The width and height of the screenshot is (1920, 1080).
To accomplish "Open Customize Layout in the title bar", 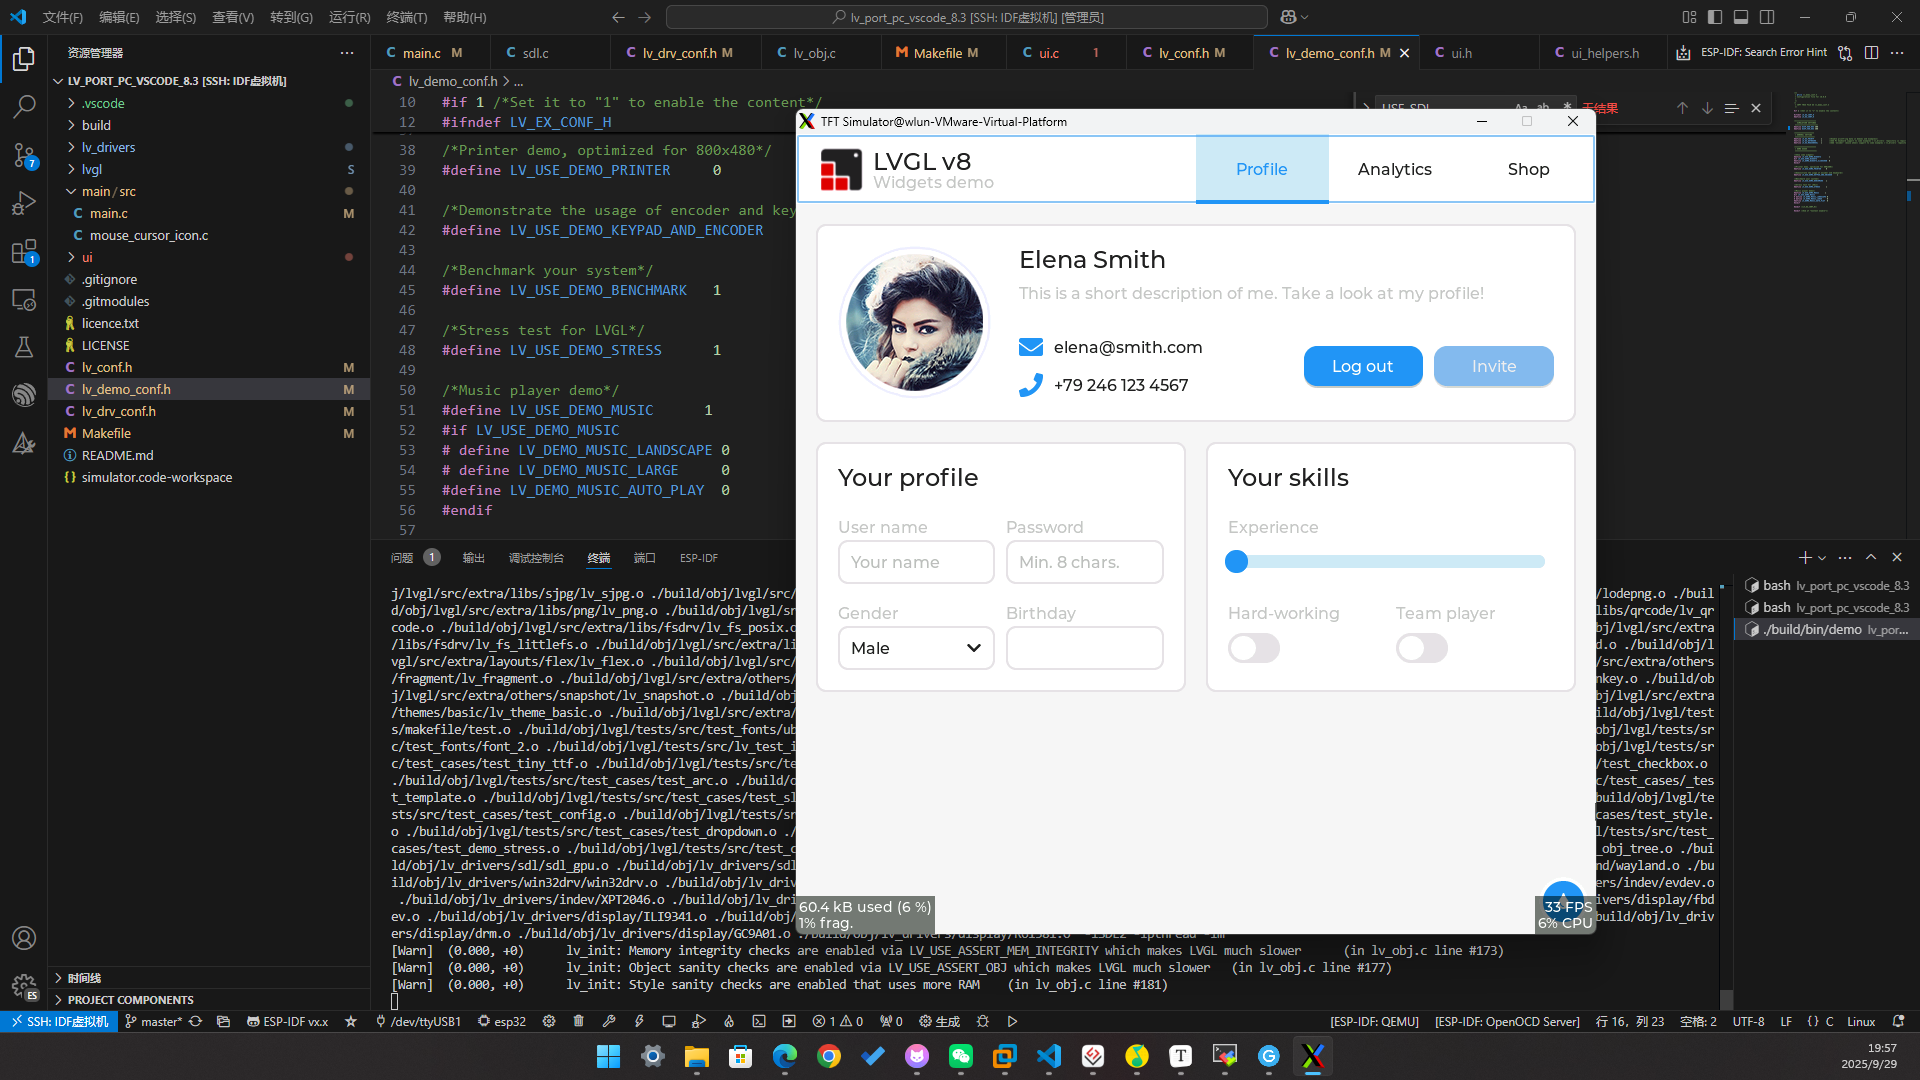I will [x=1689, y=17].
